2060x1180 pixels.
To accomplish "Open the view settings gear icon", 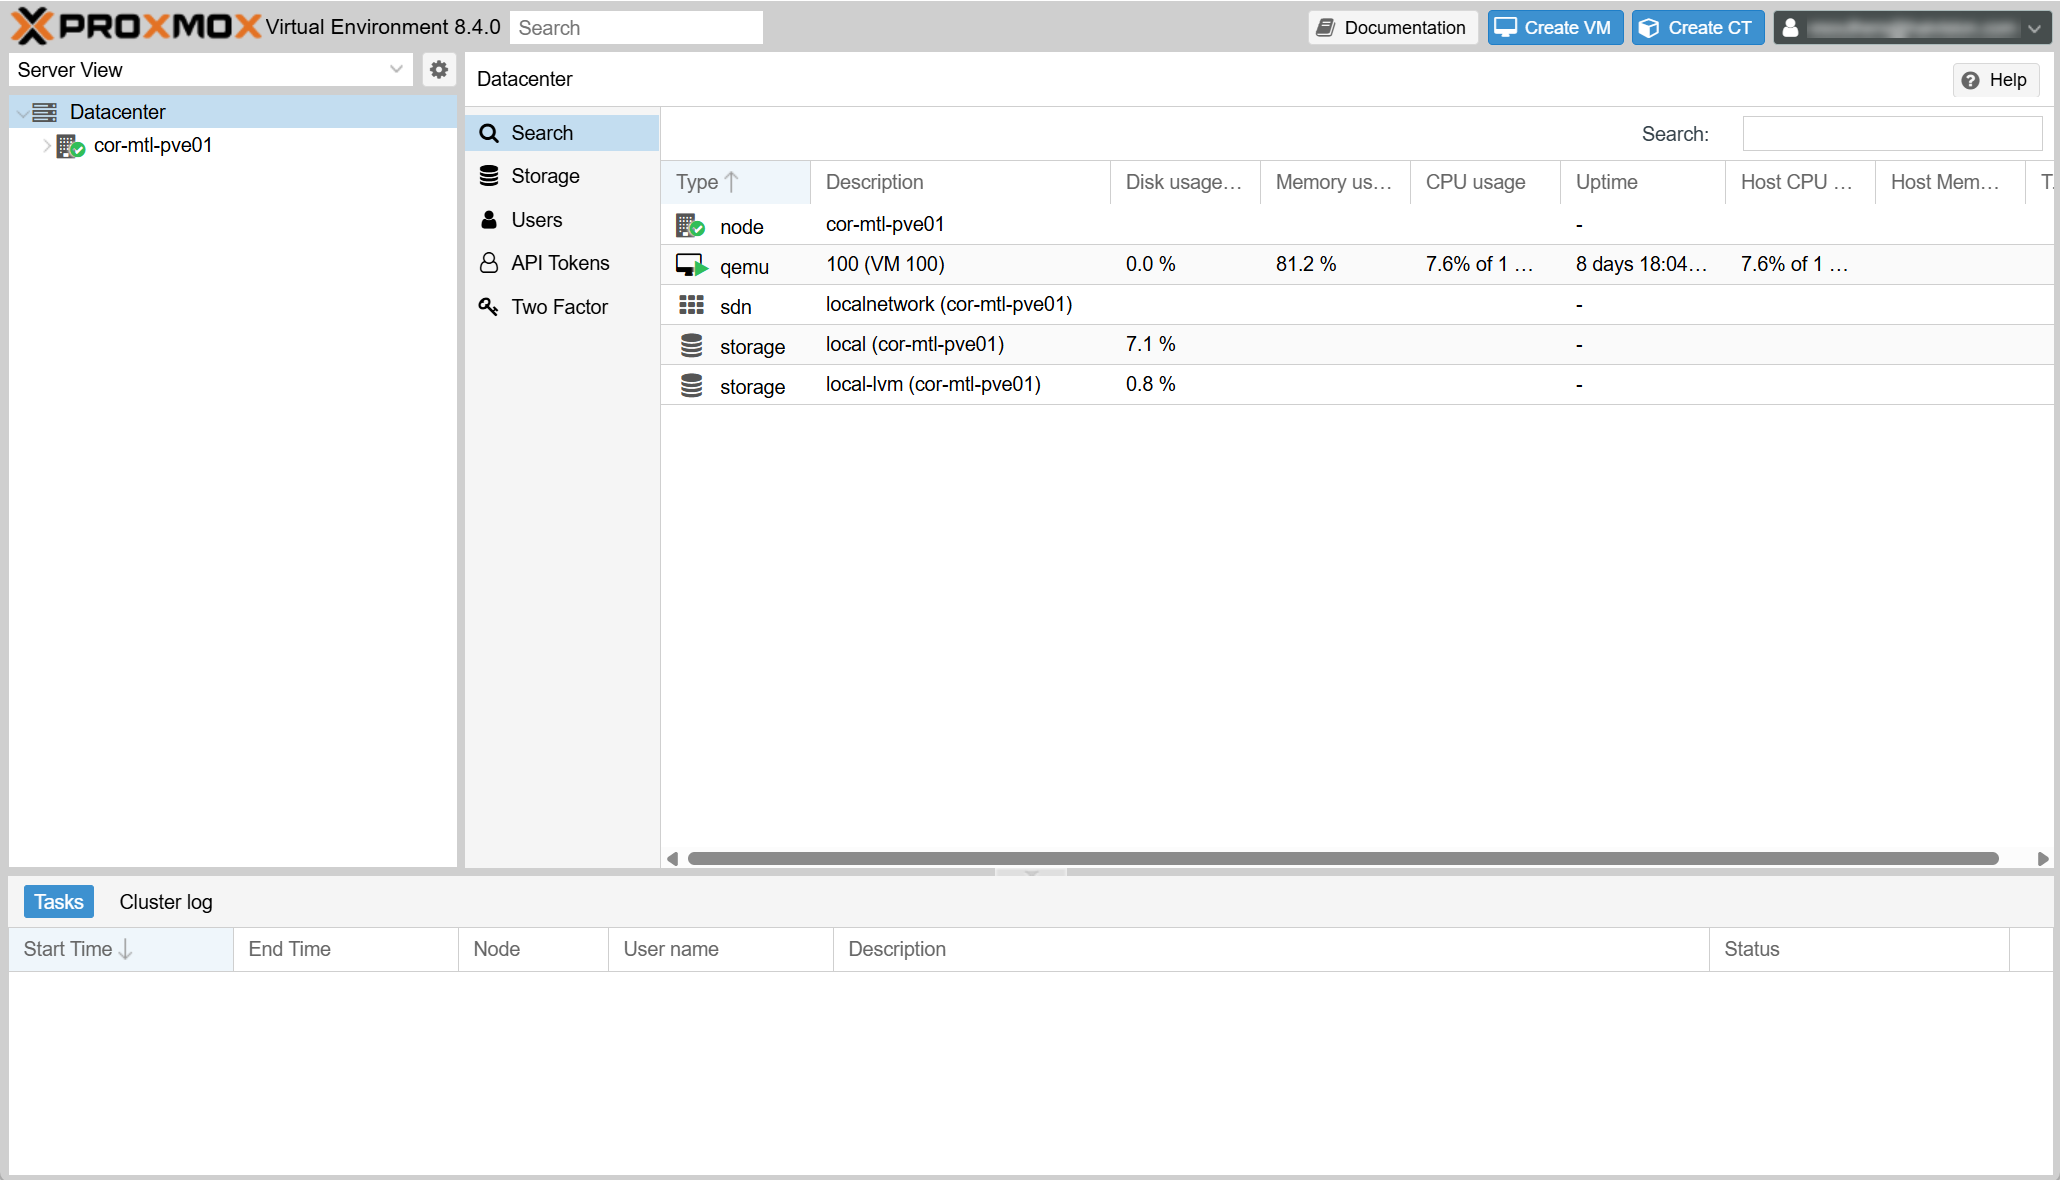I will tap(438, 70).
